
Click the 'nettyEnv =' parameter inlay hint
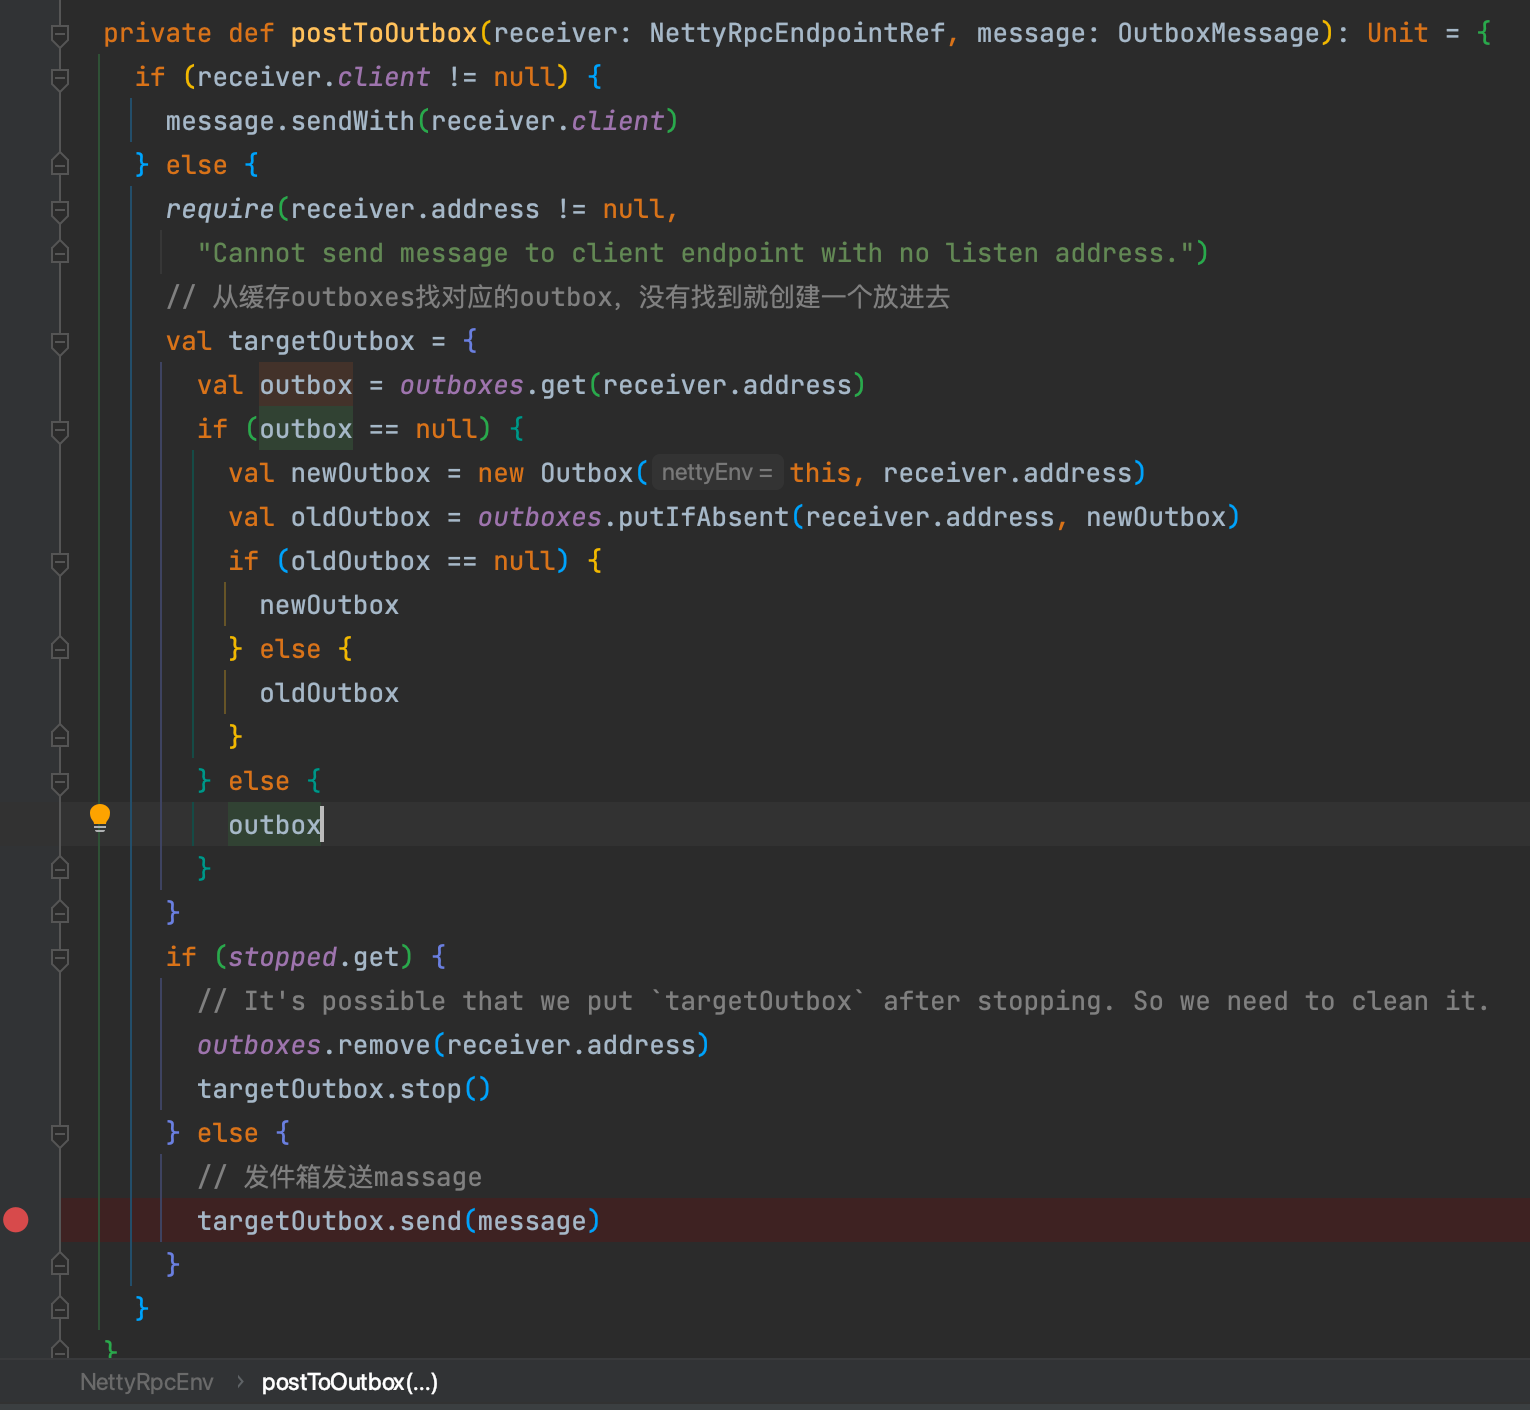(x=717, y=472)
